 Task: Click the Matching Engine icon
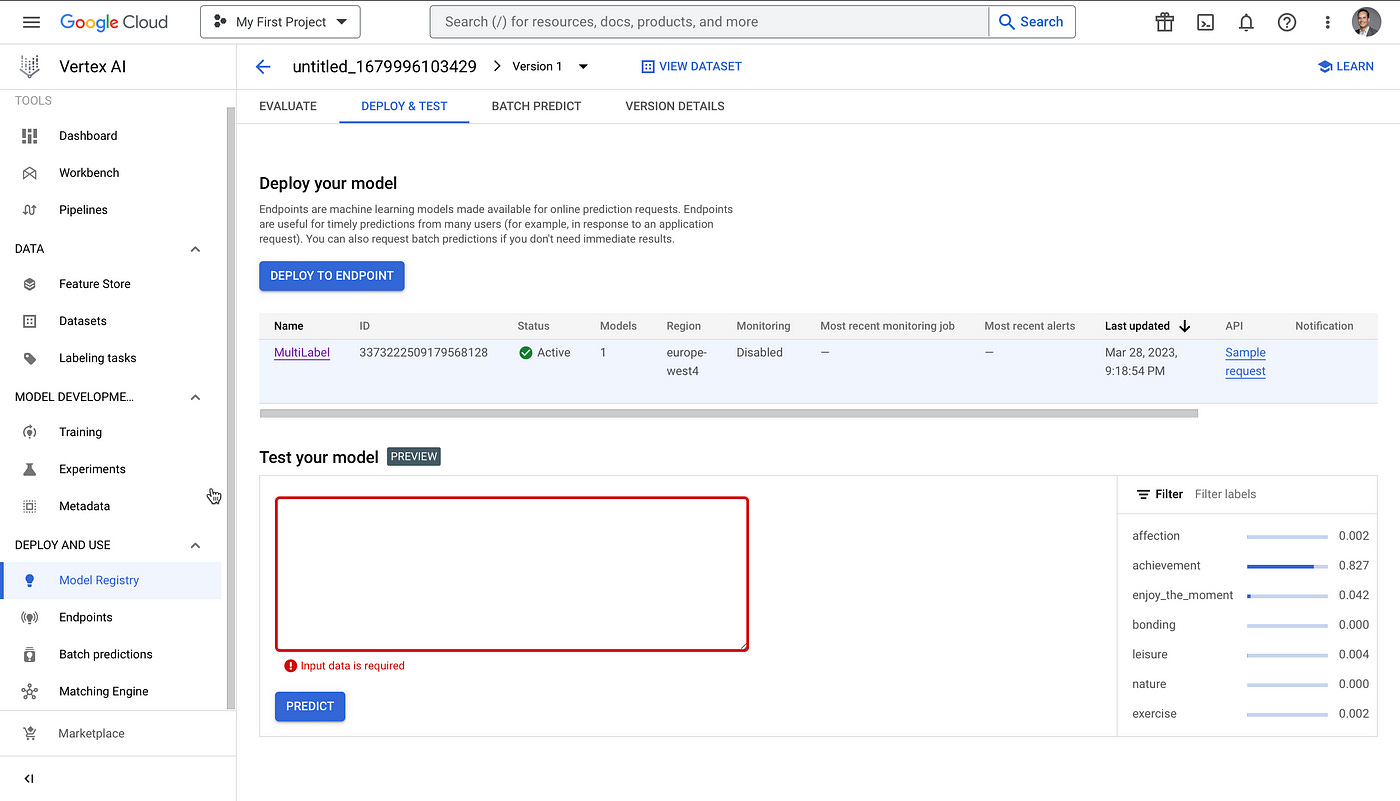[x=30, y=691]
